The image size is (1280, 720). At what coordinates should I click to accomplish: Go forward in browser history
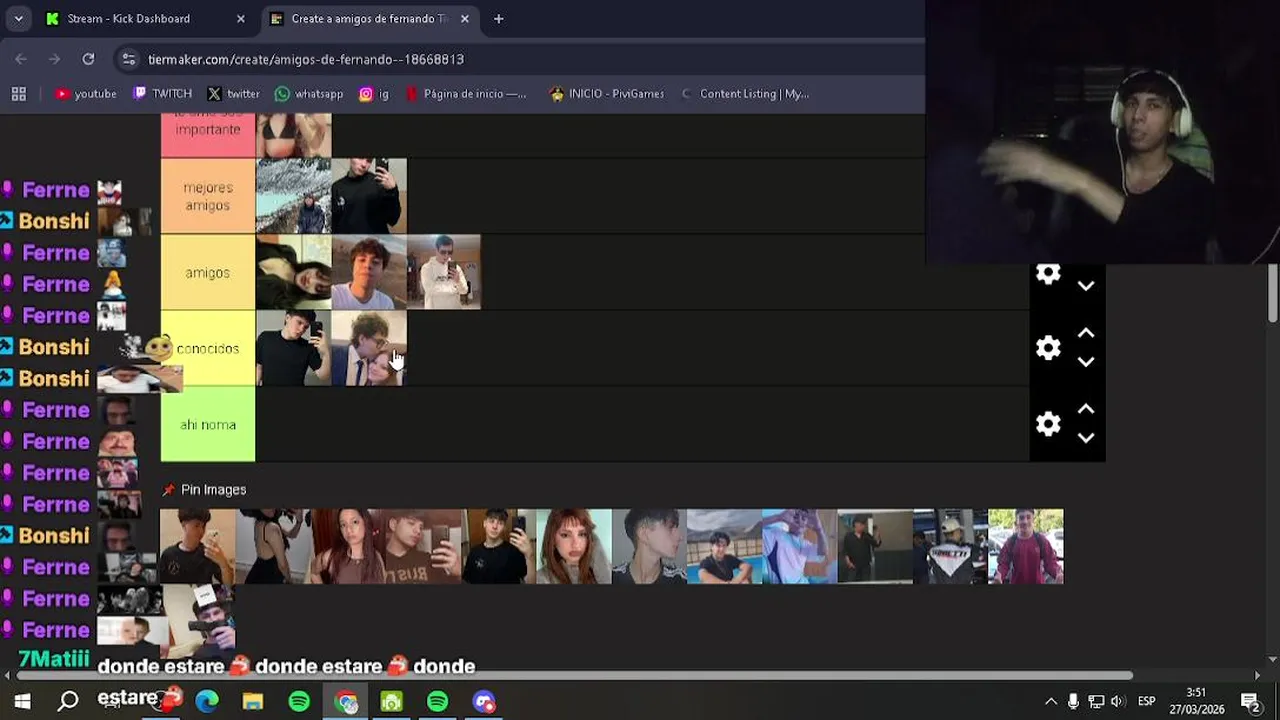(55, 59)
